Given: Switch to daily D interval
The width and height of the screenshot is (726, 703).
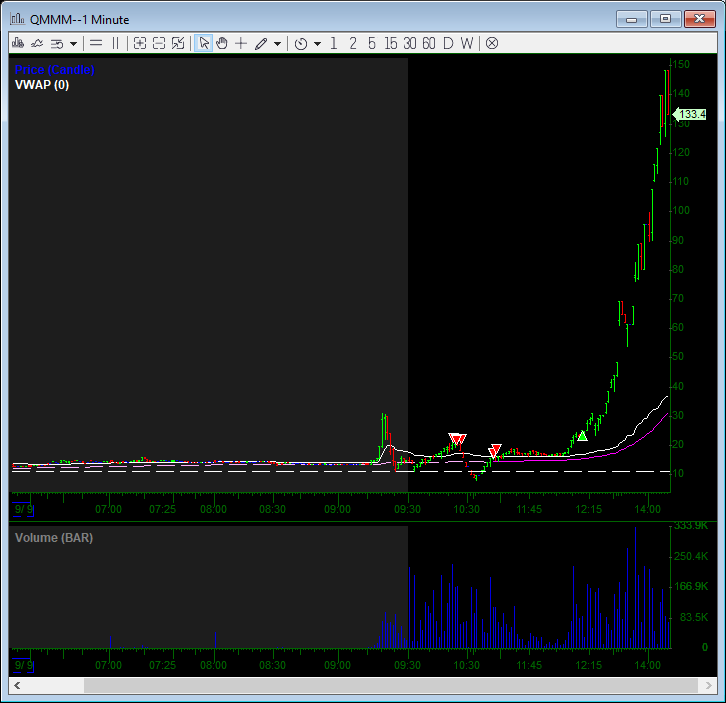Looking at the screenshot, I should [448, 44].
